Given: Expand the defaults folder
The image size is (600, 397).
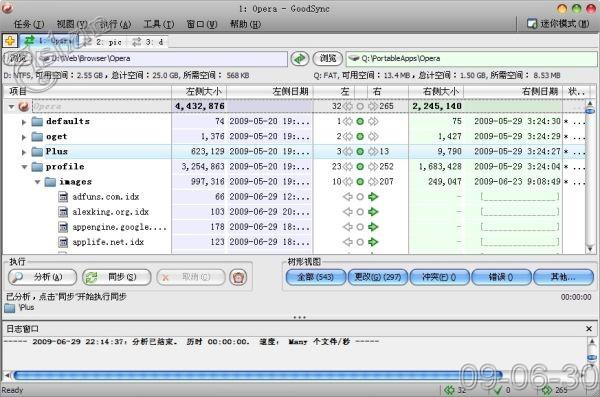Looking at the screenshot, I should [24, 122].
